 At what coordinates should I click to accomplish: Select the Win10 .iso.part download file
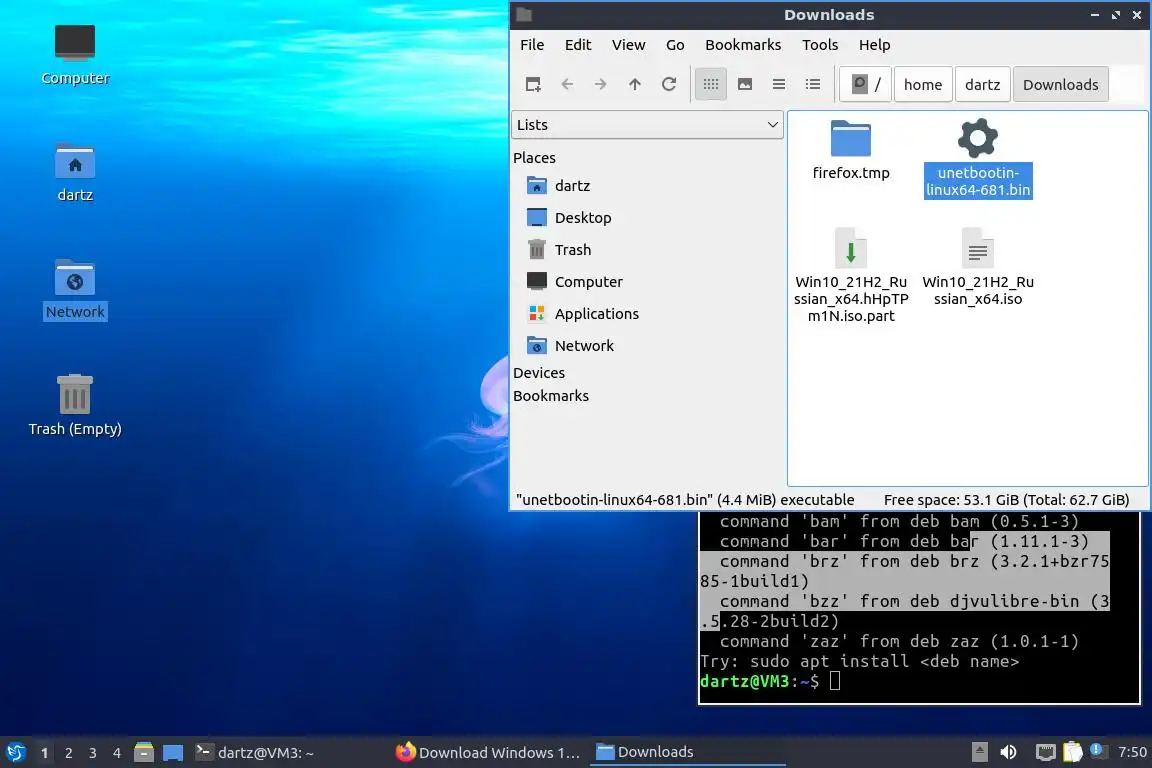(x=851, y=275)
